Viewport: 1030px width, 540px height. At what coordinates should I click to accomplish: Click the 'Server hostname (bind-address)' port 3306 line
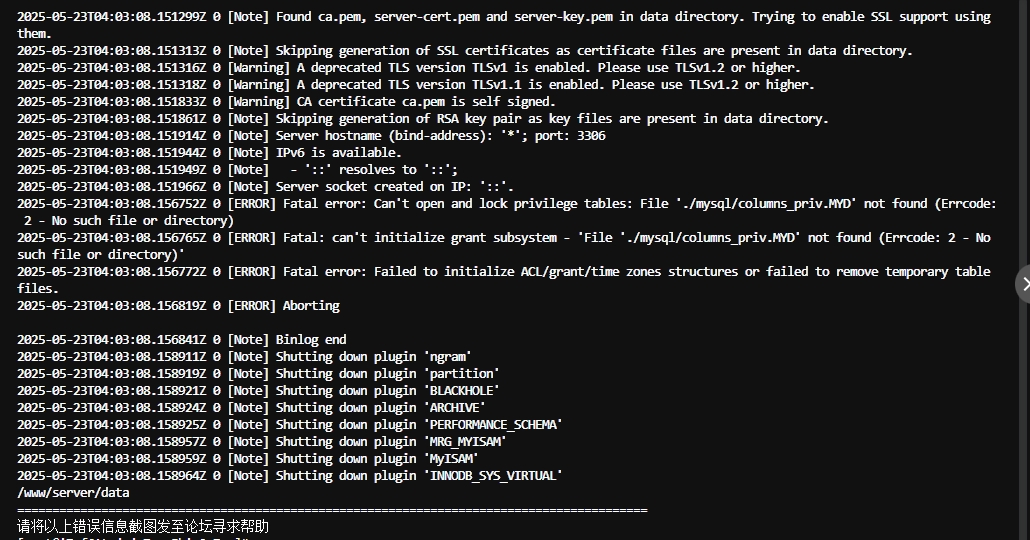[x=311, y=135]
